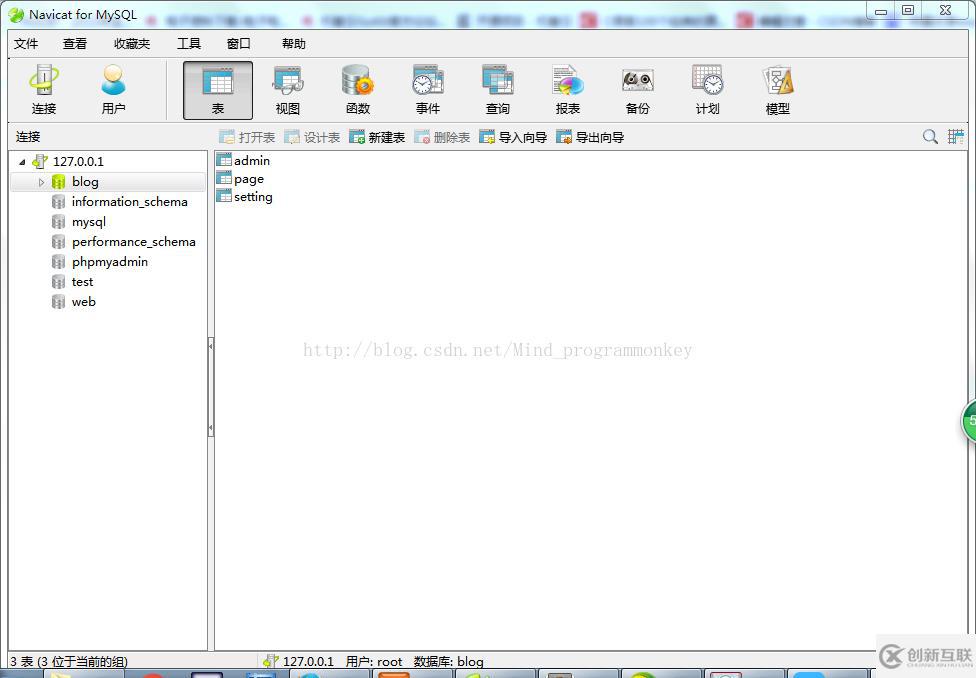Screen dimensions: 976x678
Task: Open the 计划 (Schedule) tool
Action: tap(707, 88)
